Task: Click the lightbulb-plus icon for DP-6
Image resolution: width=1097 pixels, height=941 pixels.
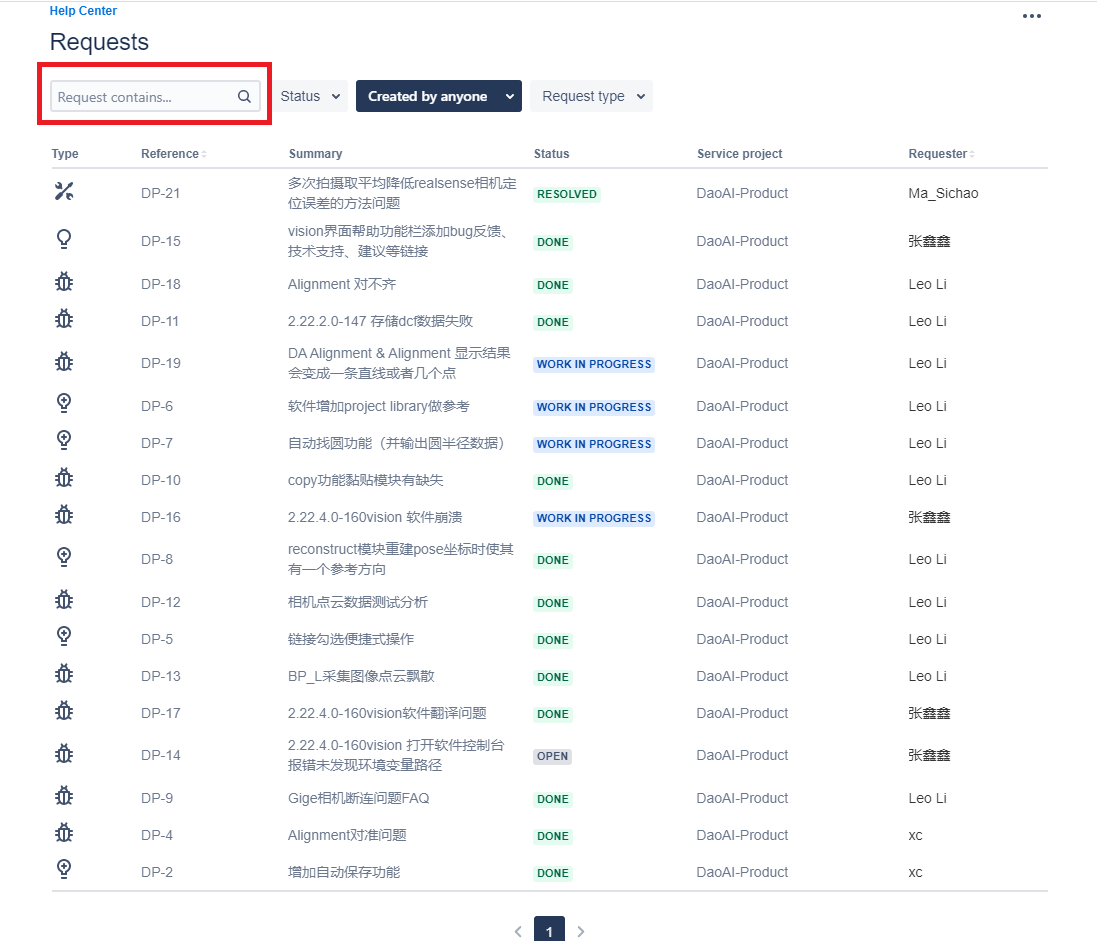Action: 64,403
